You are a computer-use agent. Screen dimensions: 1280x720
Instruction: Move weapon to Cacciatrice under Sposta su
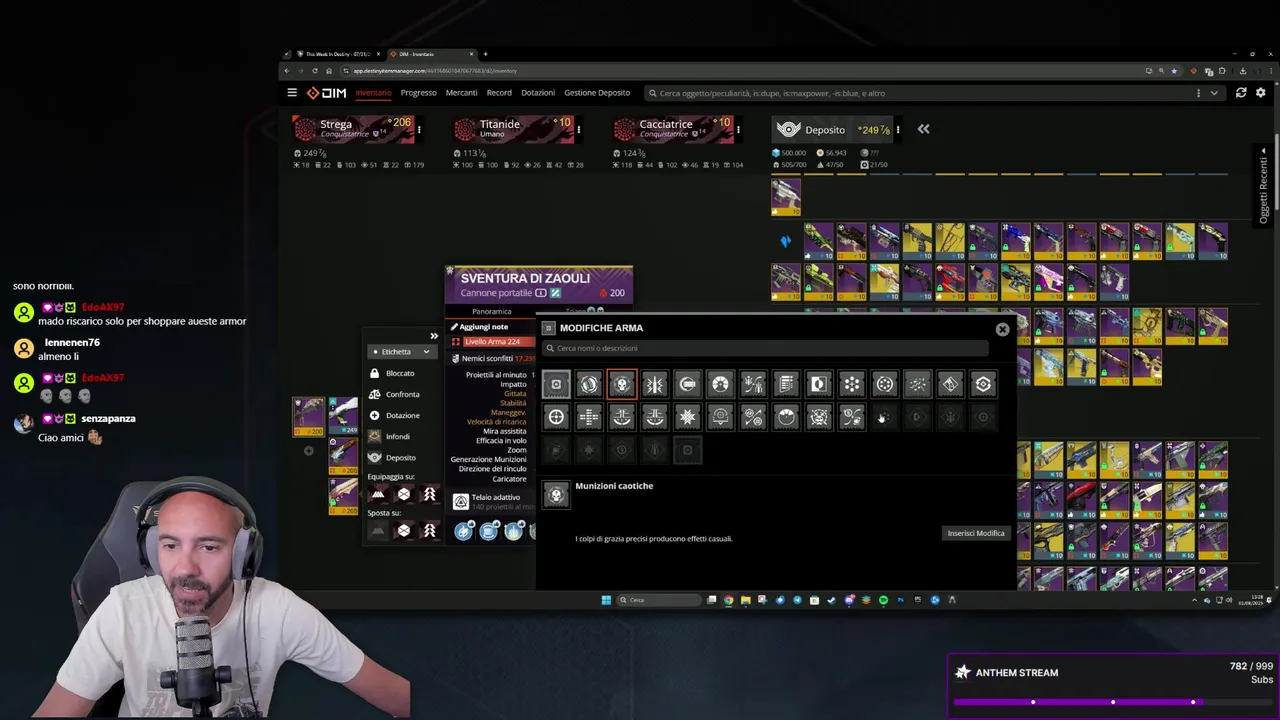(x=430, y=531)
